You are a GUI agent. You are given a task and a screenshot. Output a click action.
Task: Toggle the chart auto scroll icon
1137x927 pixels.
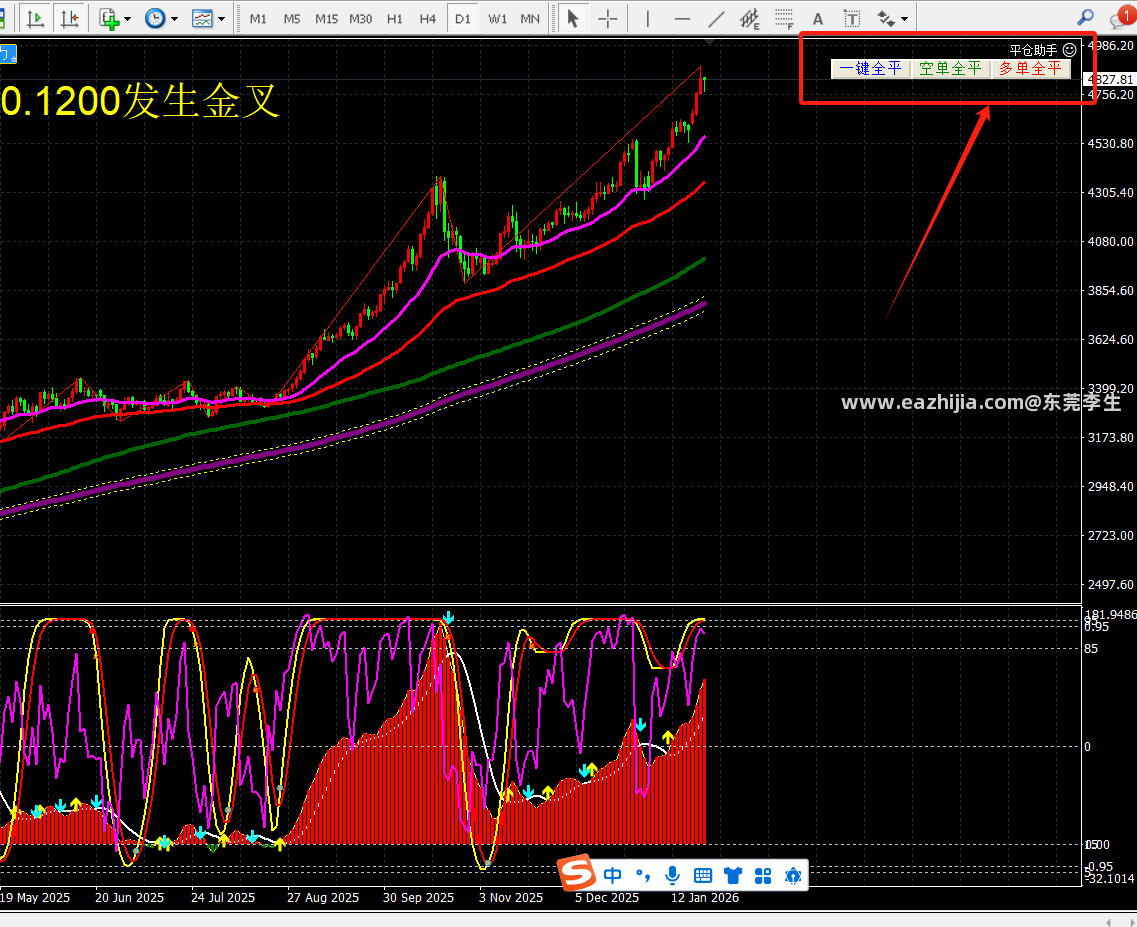pos(35,18)
